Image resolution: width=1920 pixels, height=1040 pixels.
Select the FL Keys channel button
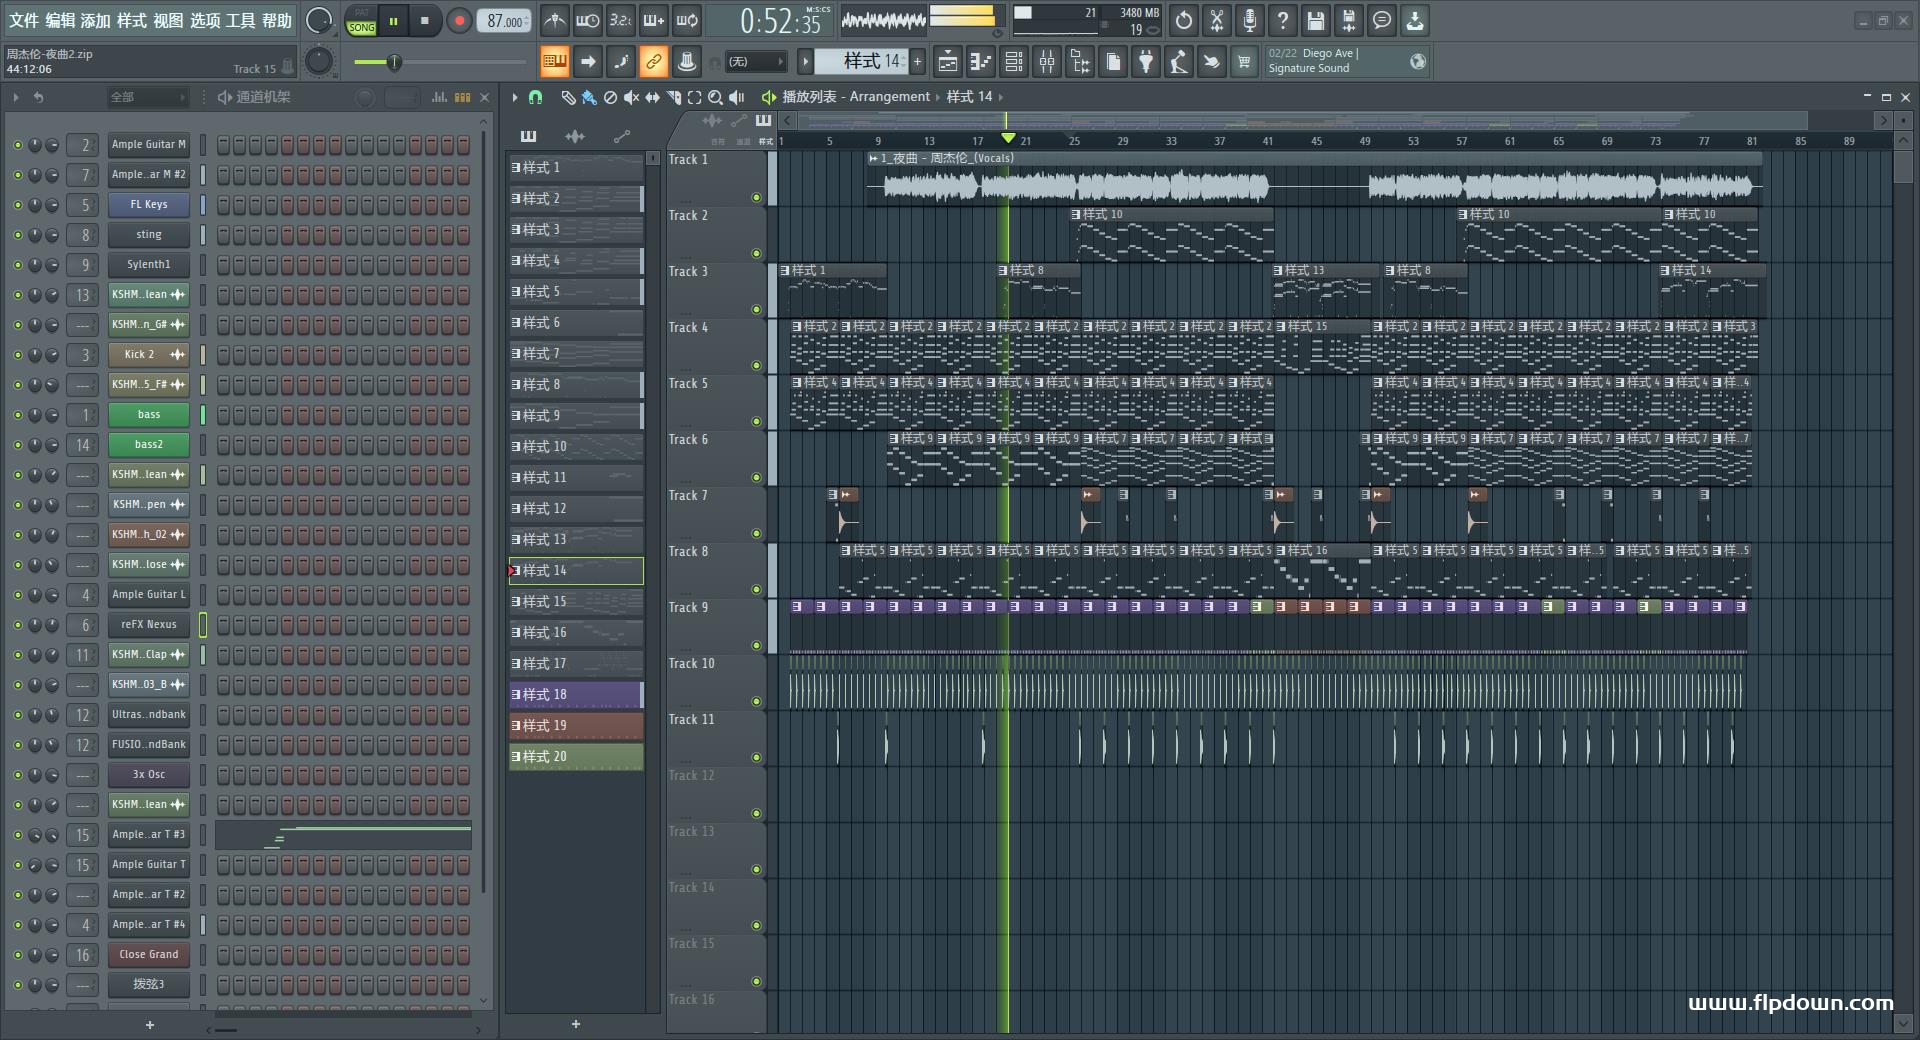[x=149, y=205]
